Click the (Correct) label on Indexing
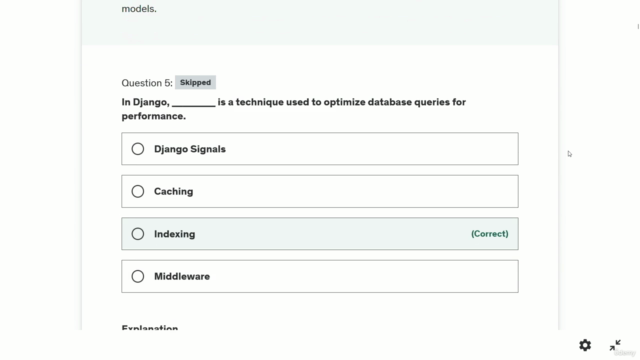The image size is (640, 360). tap(490, 234)
